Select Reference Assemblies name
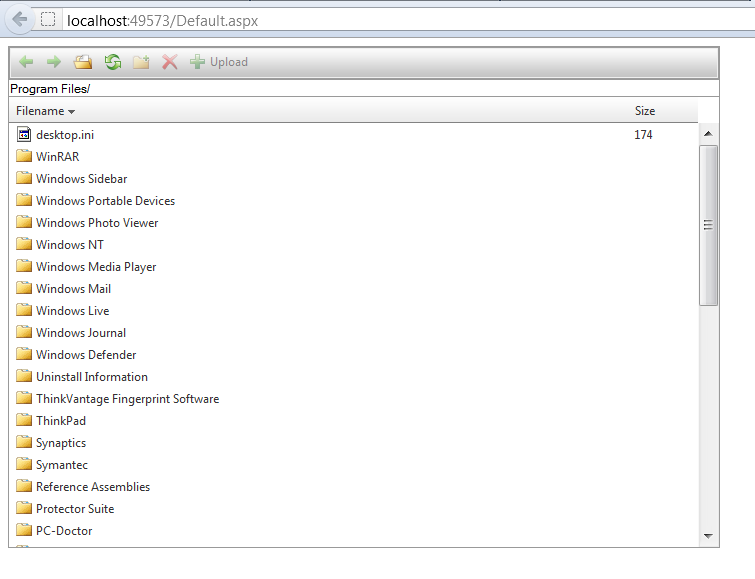This screenshot has width=755, height=579. click(x=92, y=487)
